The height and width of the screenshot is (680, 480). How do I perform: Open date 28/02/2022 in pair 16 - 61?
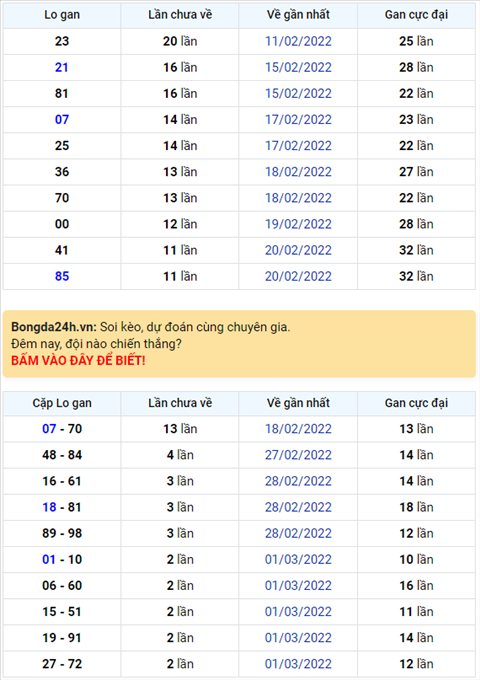pyautogui.click(x=298, y=481)
